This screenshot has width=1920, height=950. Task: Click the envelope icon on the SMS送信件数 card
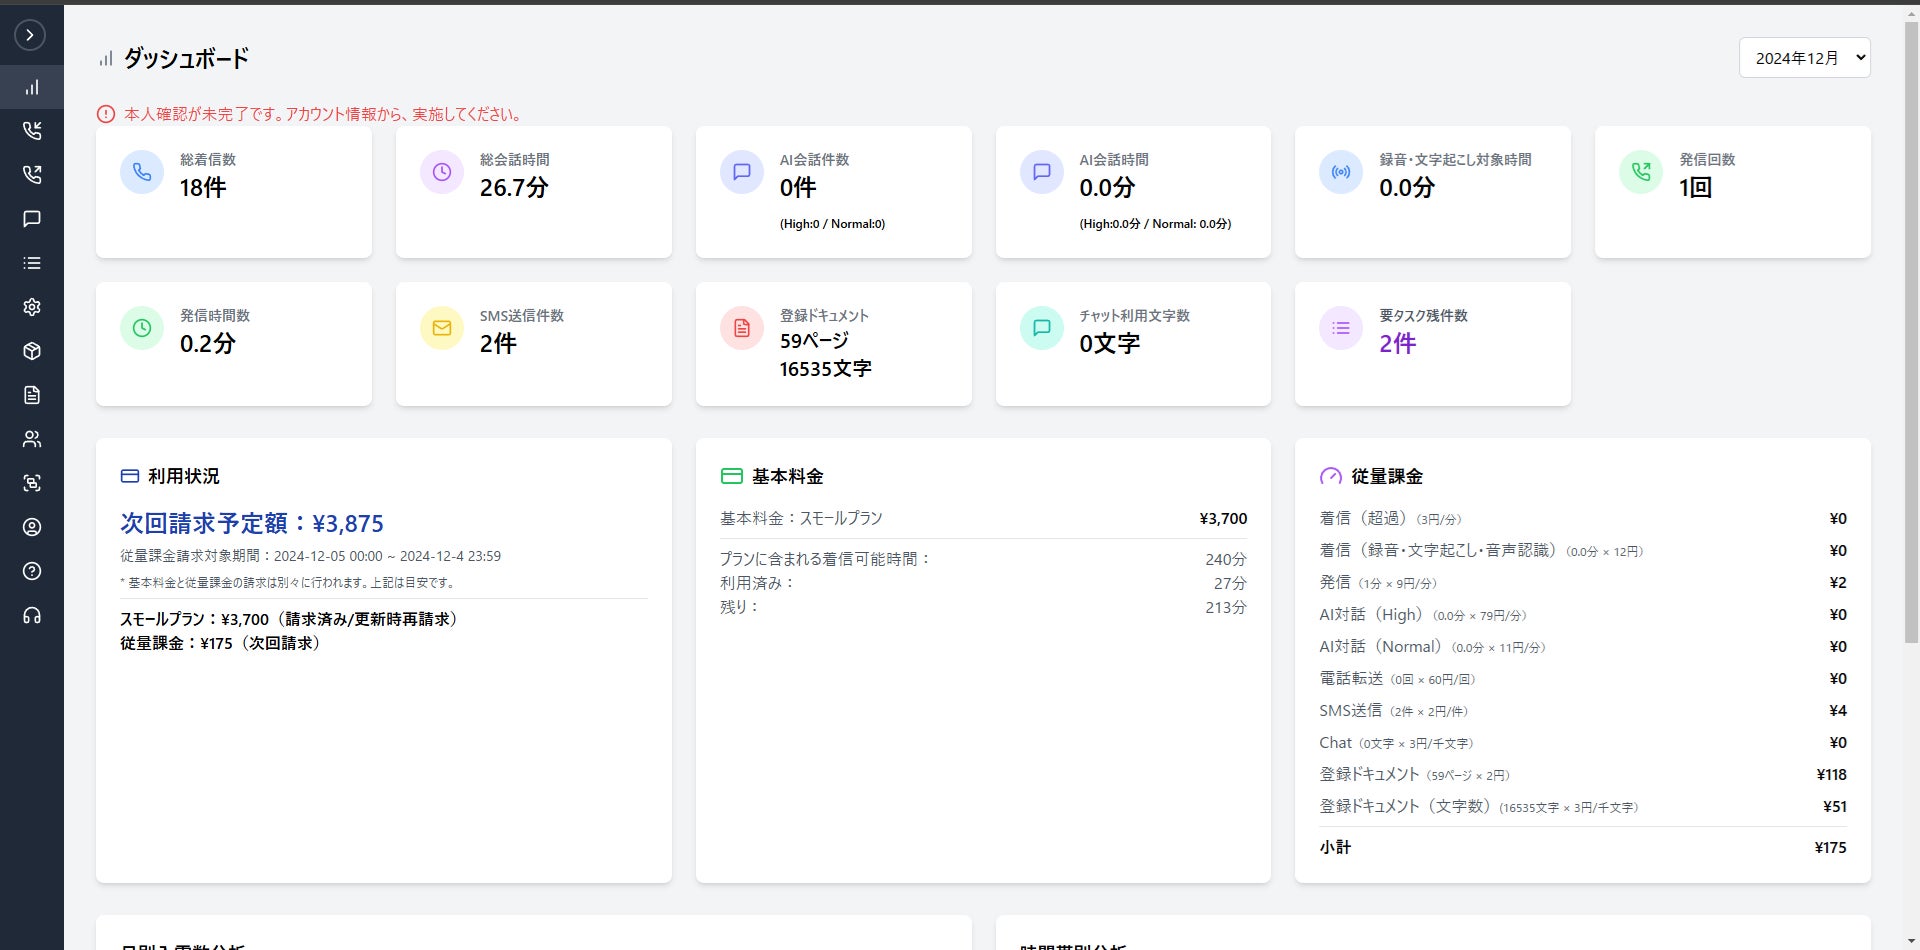pyautogui.click(x=442, y=328)
